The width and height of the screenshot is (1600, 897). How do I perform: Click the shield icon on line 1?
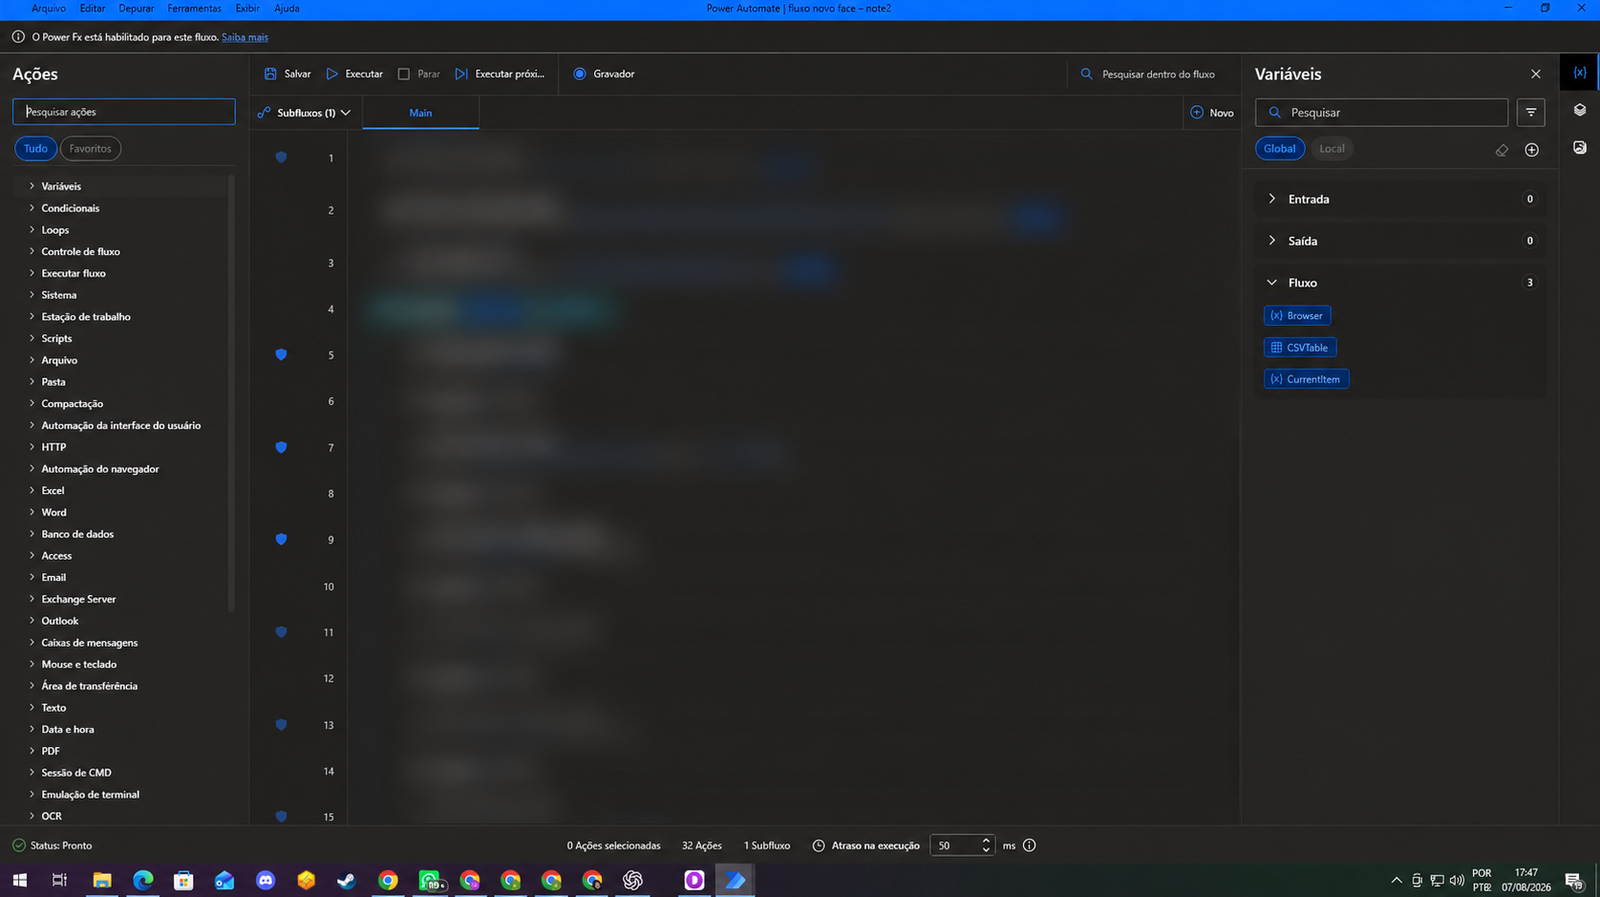(281, 157)
